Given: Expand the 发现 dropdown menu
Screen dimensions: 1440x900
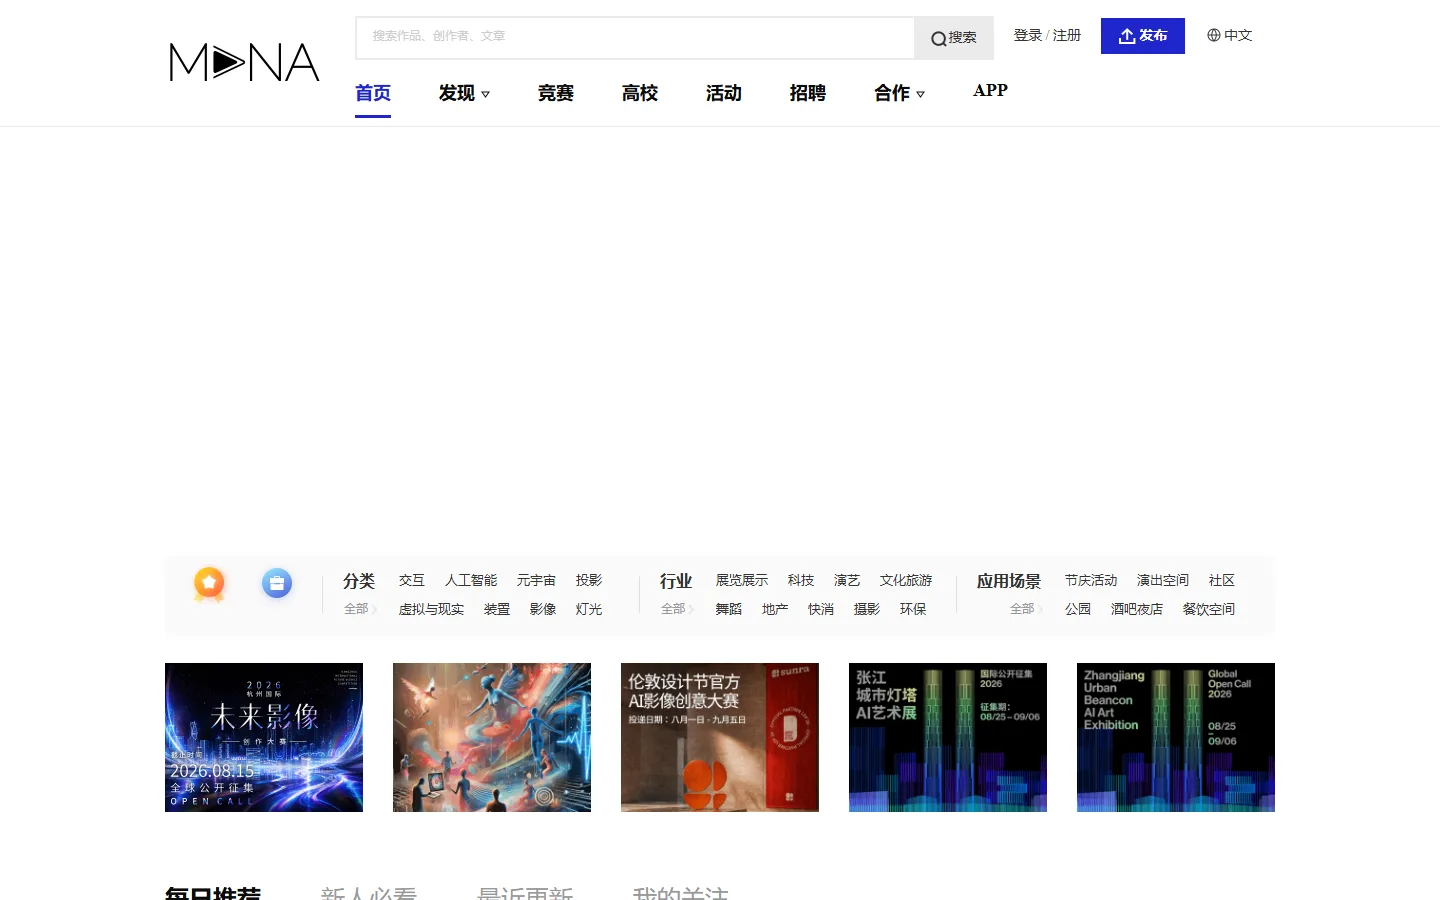Looking at the screenshot, I should (464, 93).
